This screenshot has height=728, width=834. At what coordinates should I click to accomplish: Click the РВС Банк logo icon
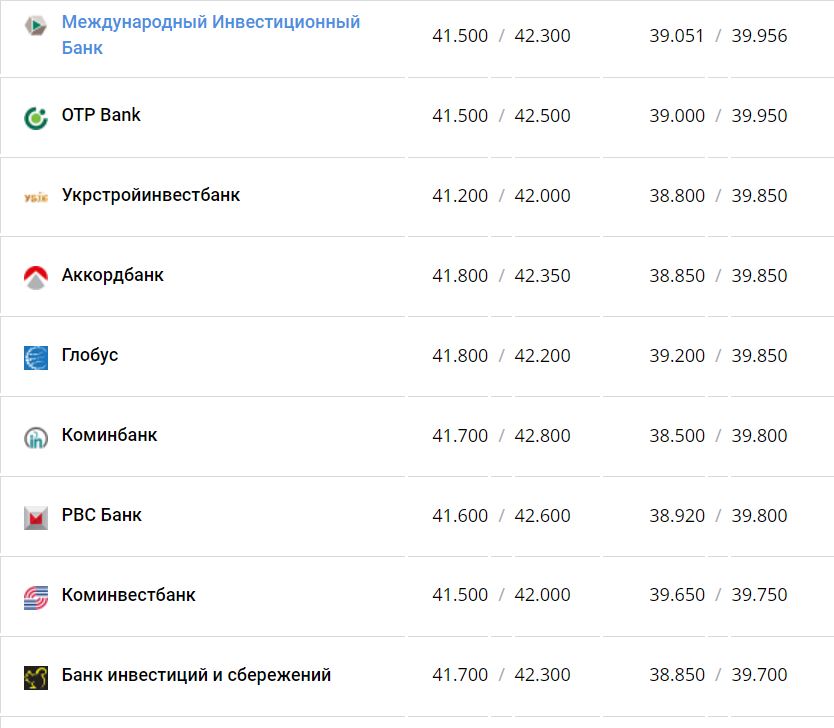coord(36,517)
